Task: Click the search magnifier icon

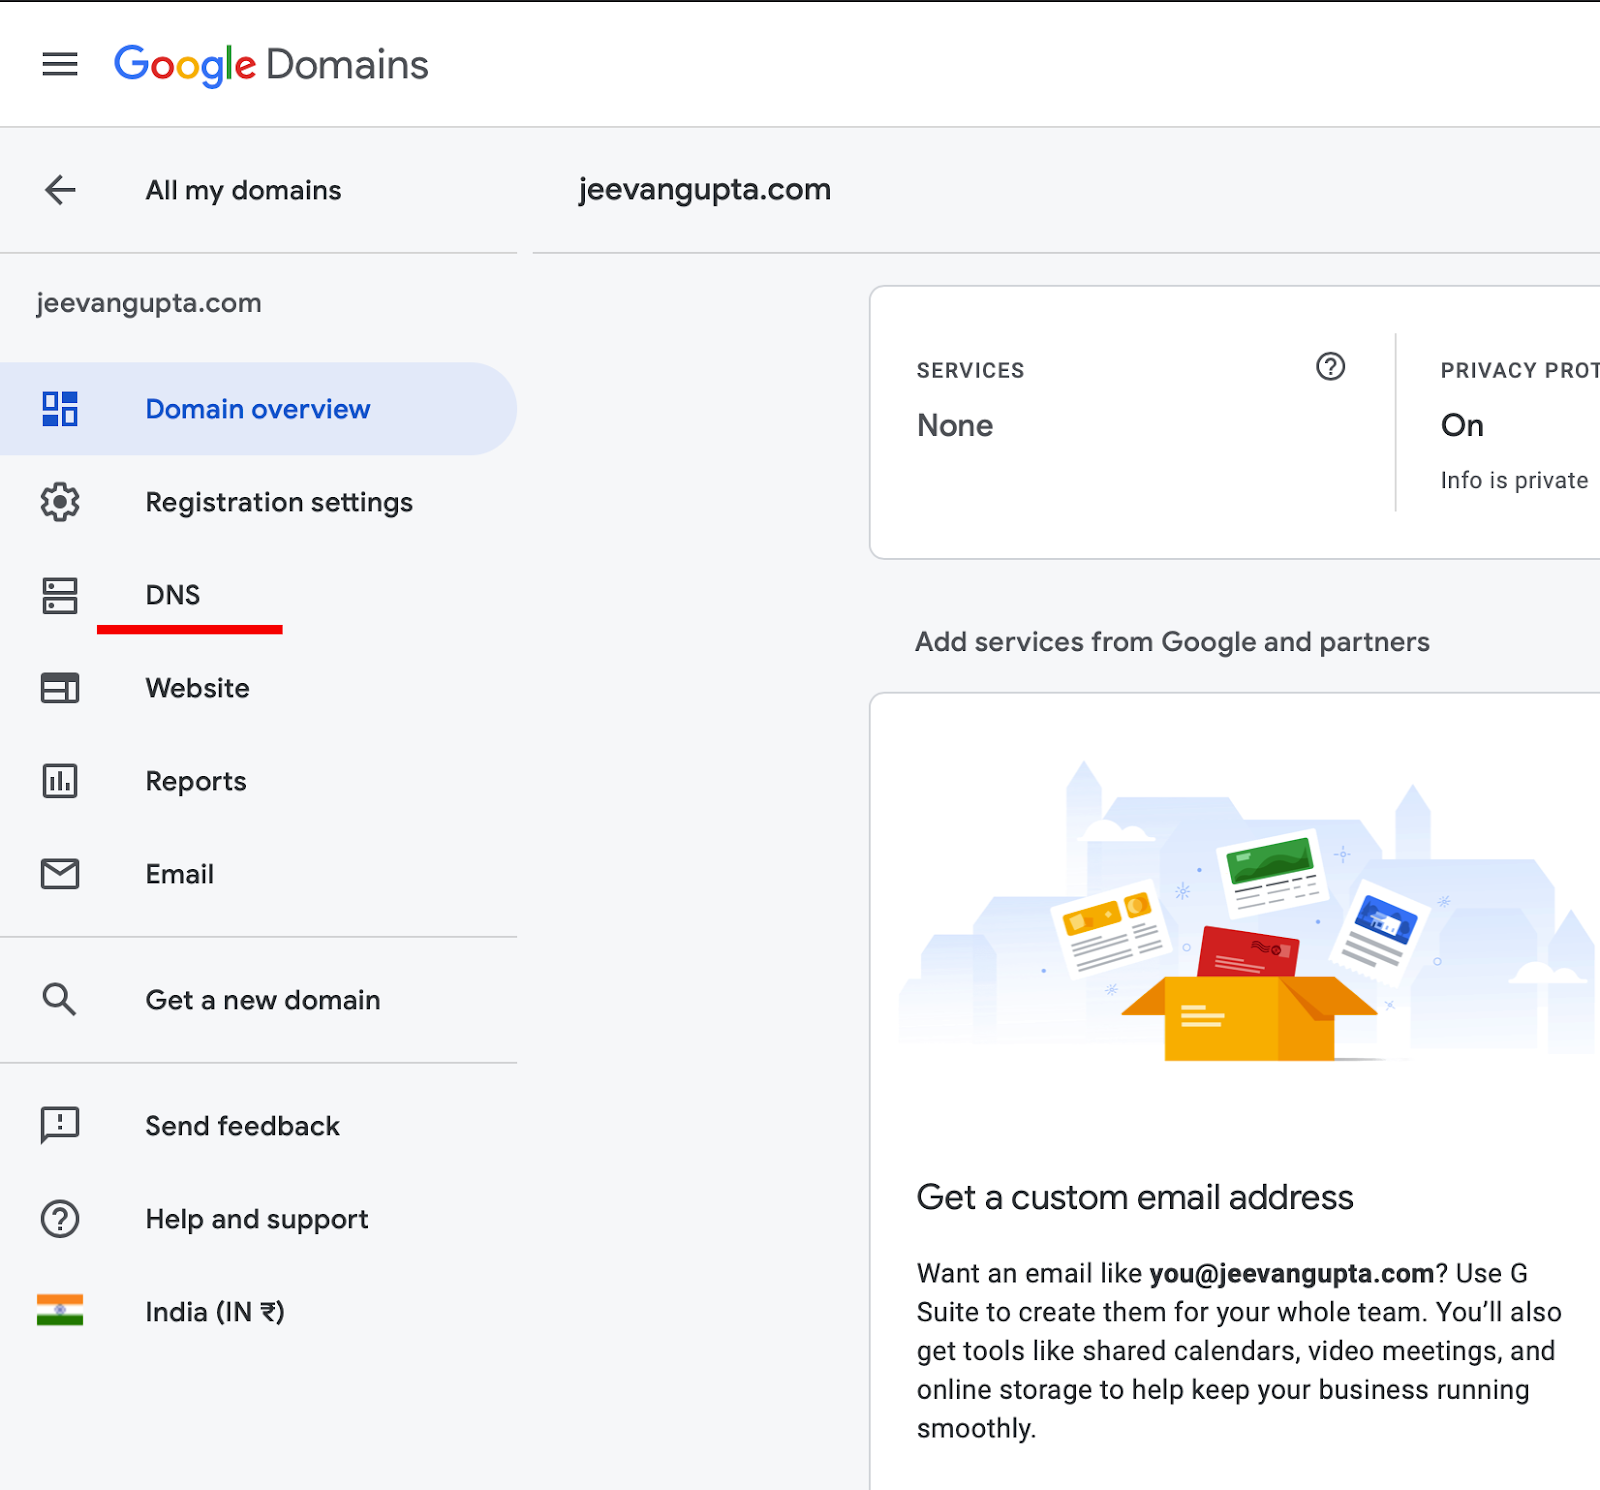Action: point(60,999)
